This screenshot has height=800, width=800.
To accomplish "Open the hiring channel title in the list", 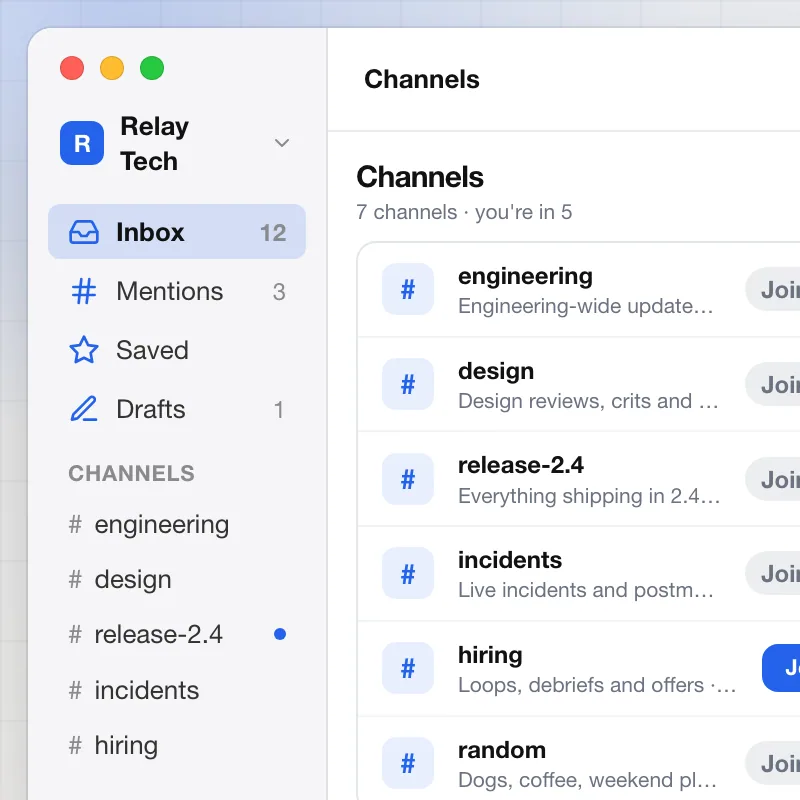I will 490,656.
